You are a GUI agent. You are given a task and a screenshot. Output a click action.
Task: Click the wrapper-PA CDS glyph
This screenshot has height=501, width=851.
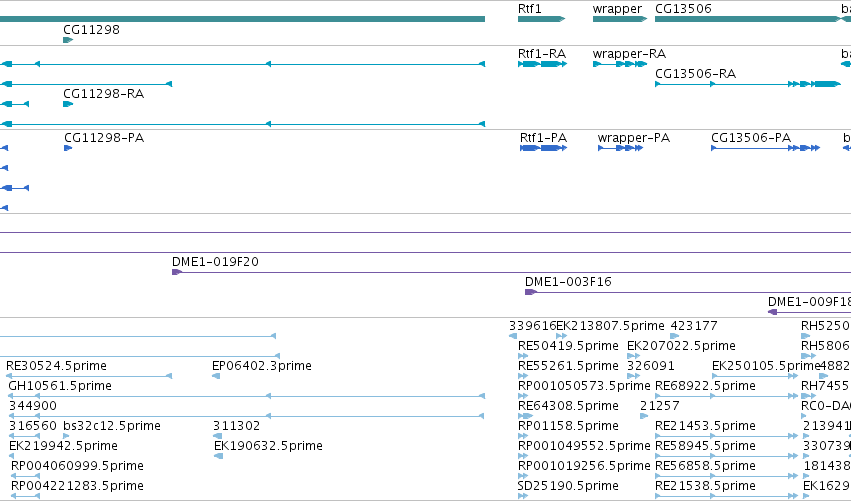(620, 148)
